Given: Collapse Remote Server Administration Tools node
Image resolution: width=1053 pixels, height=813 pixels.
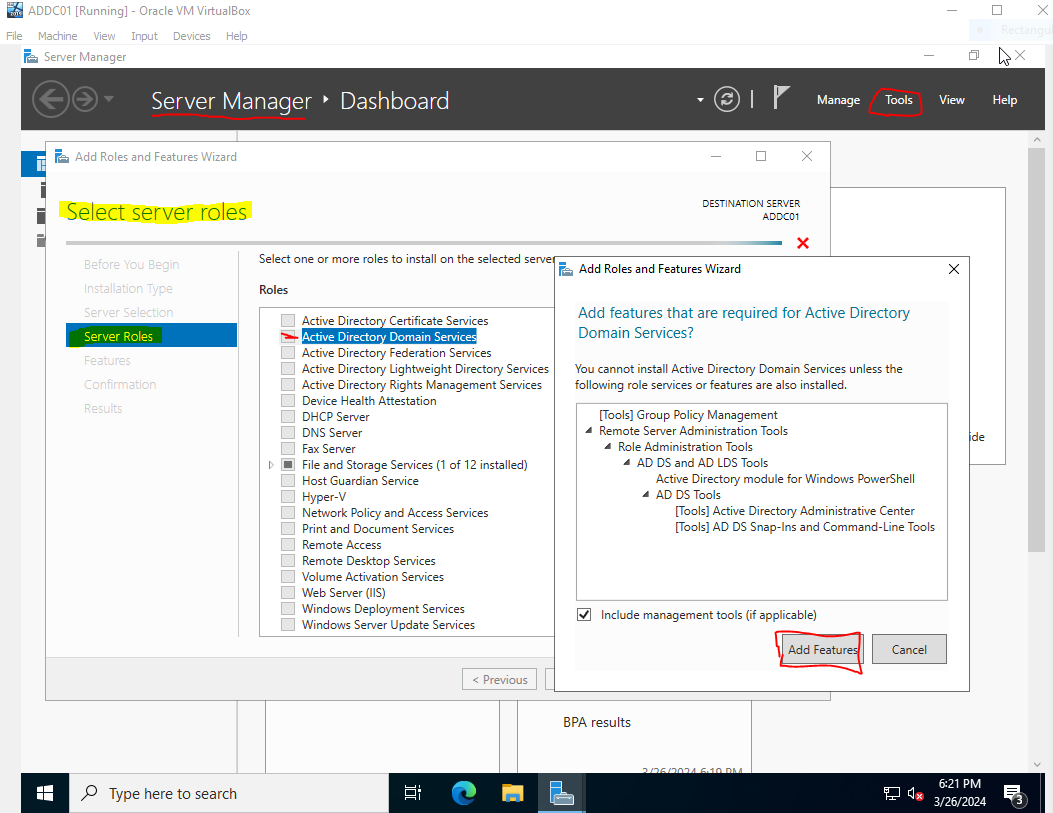Looking at the screenshot, I should pyautogui.click(x=589, y=431).
